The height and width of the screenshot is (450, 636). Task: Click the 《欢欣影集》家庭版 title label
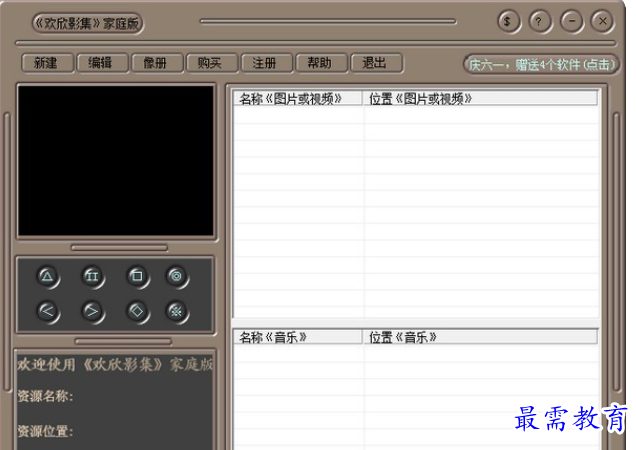(88, 24)
